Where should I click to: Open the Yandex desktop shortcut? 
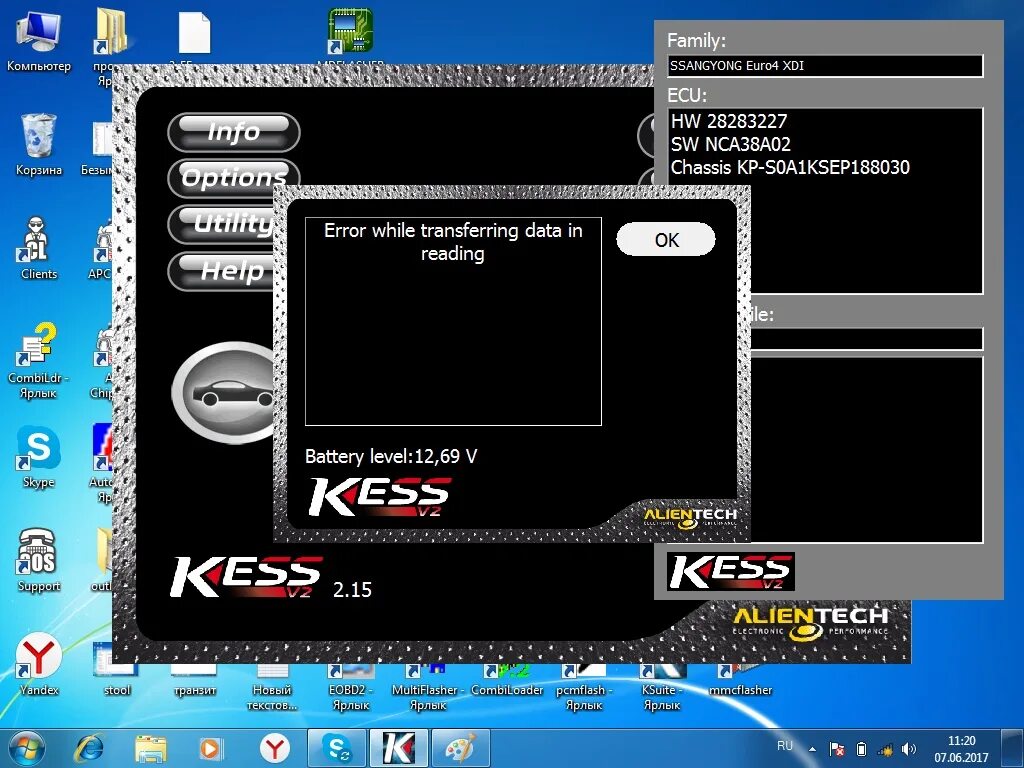[x=39, y=665]
